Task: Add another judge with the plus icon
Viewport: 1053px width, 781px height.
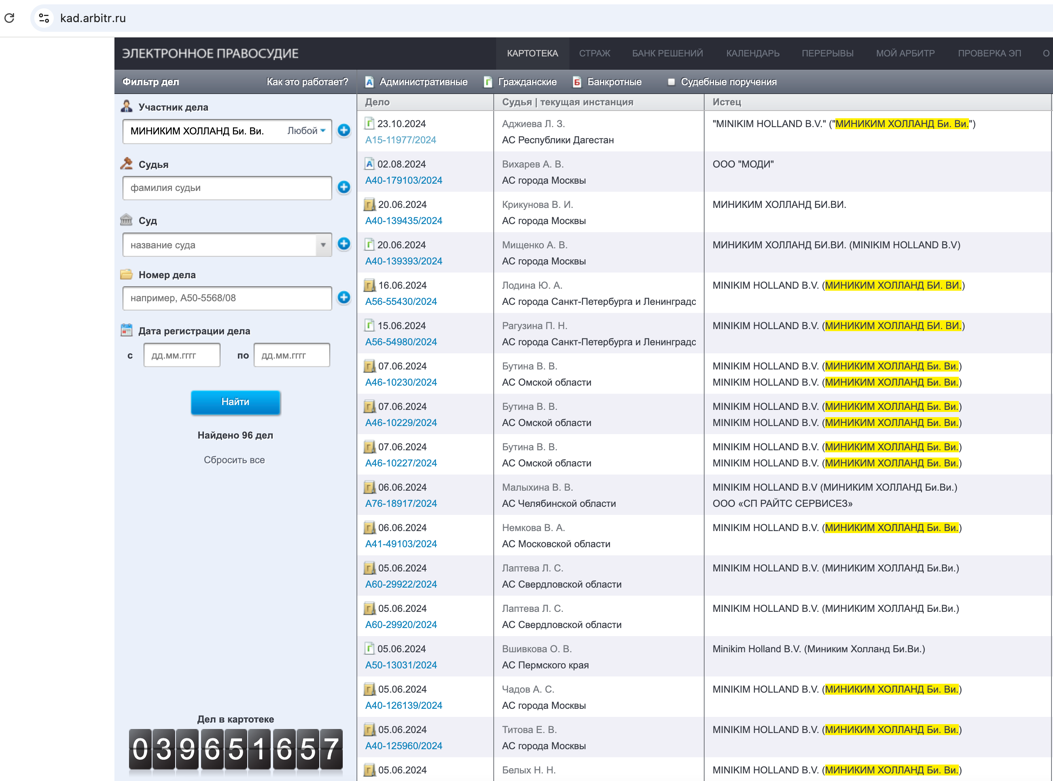Action: (x=344, y=187)
